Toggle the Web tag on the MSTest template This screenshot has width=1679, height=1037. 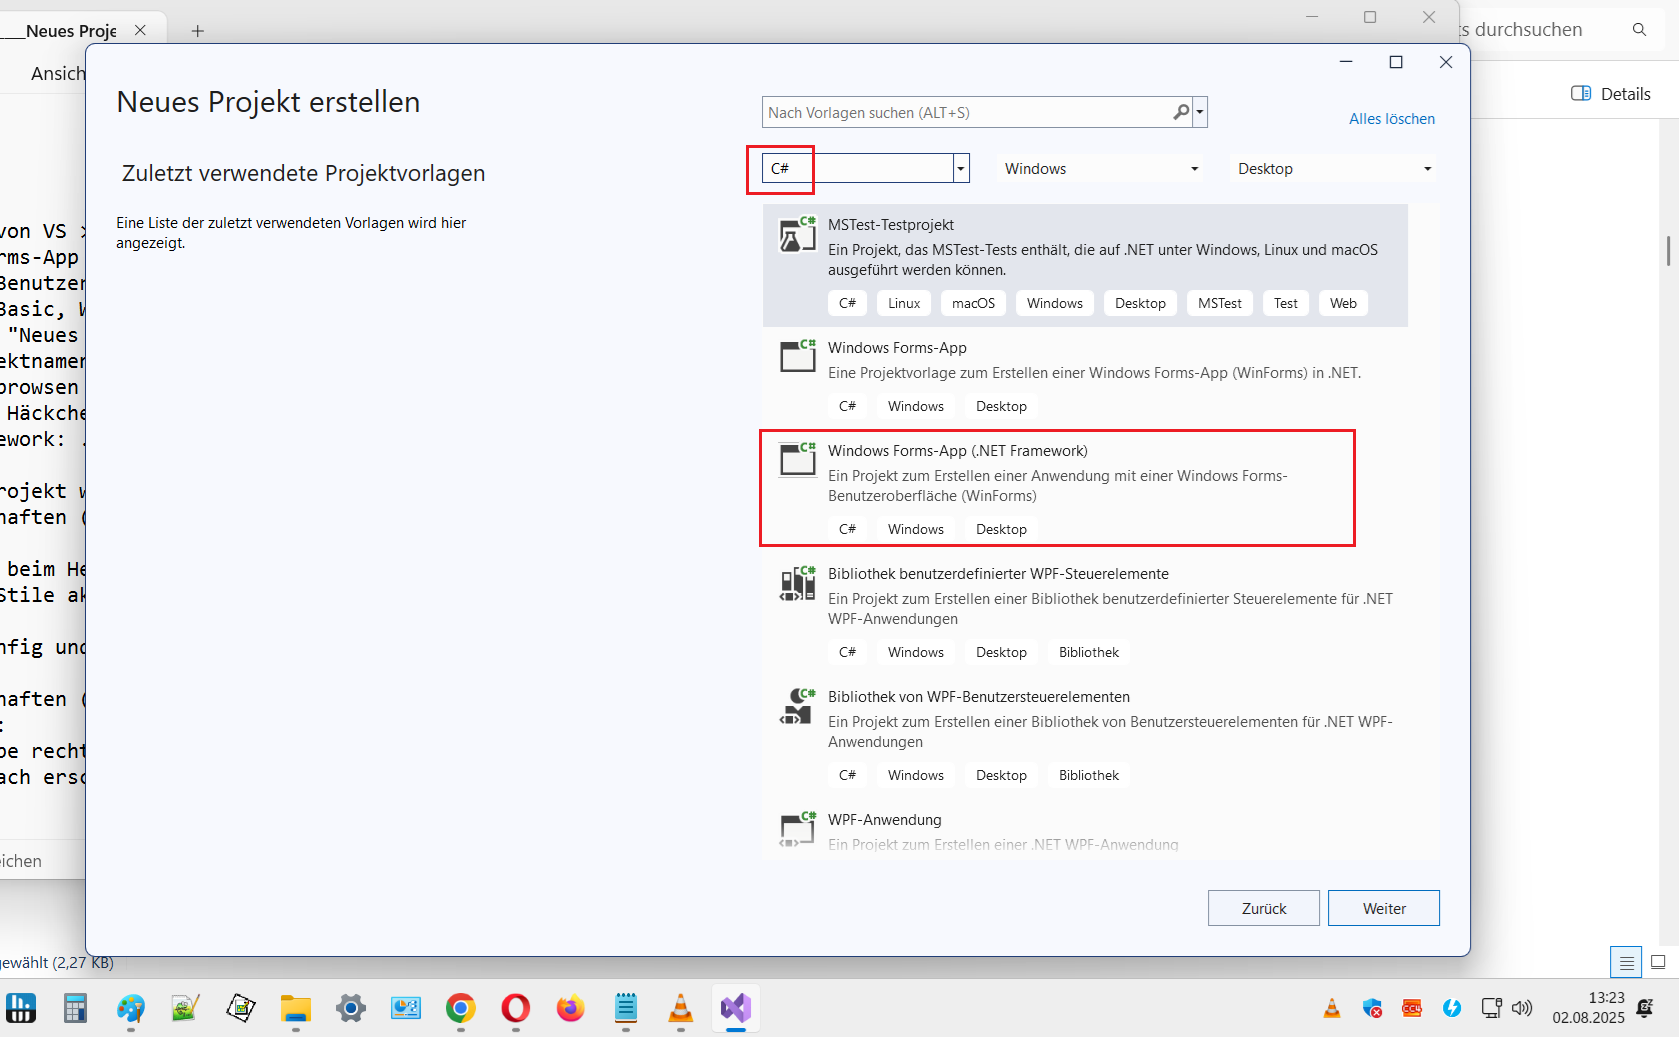pyautogui.click(x=1343, y=303)
